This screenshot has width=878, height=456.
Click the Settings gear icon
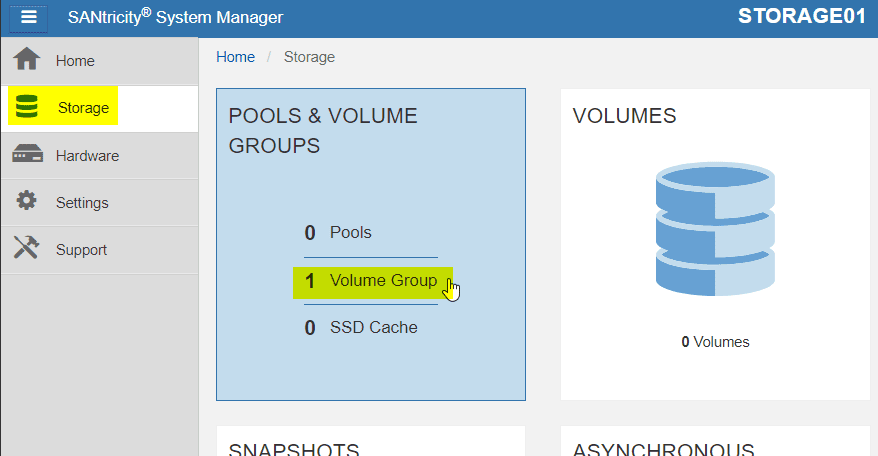(x=26, y=201)
